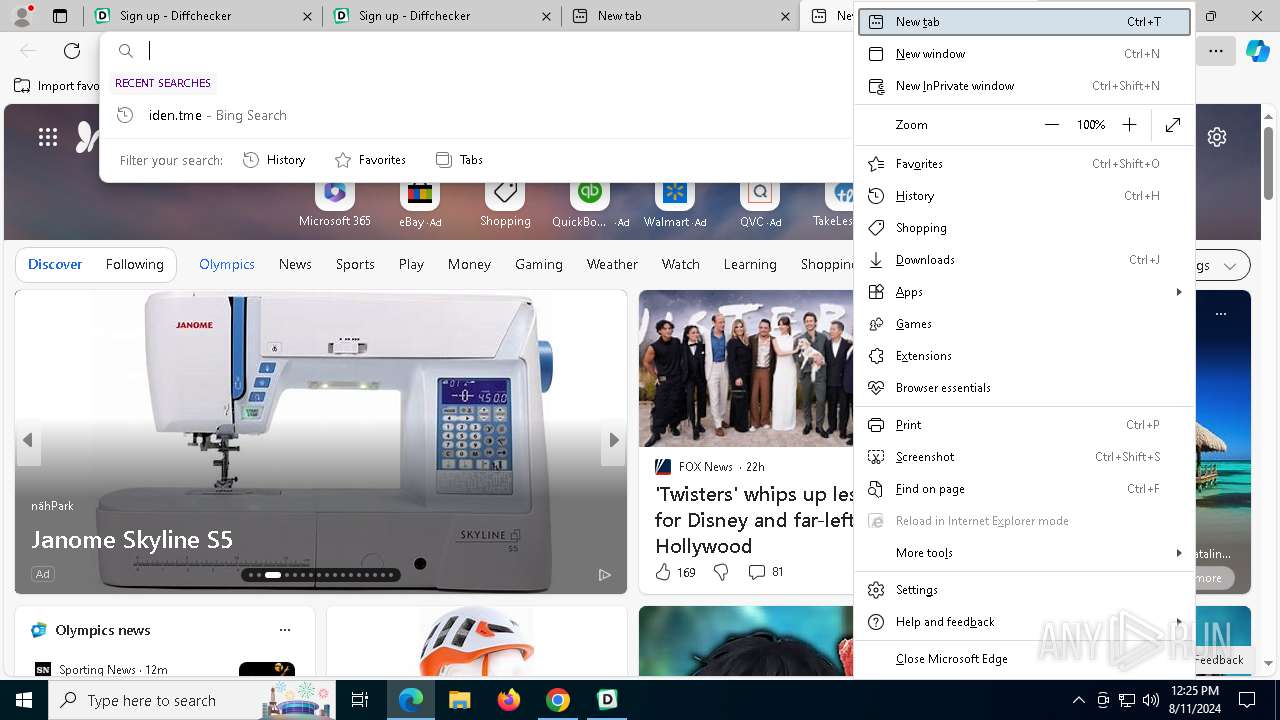Image resolution: width=1280 pixels, height=720 pixels.
Task: Select Close Microsoft Edge
Action: point(1025,659)
